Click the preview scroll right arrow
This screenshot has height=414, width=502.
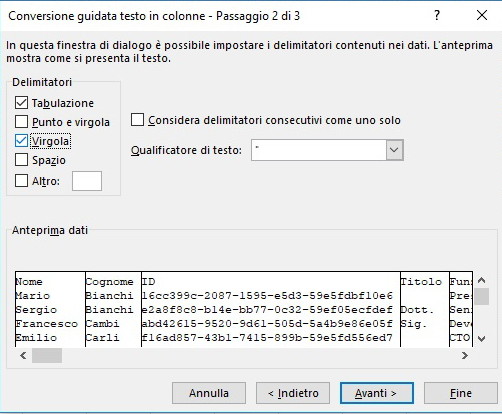coord(465,355)
